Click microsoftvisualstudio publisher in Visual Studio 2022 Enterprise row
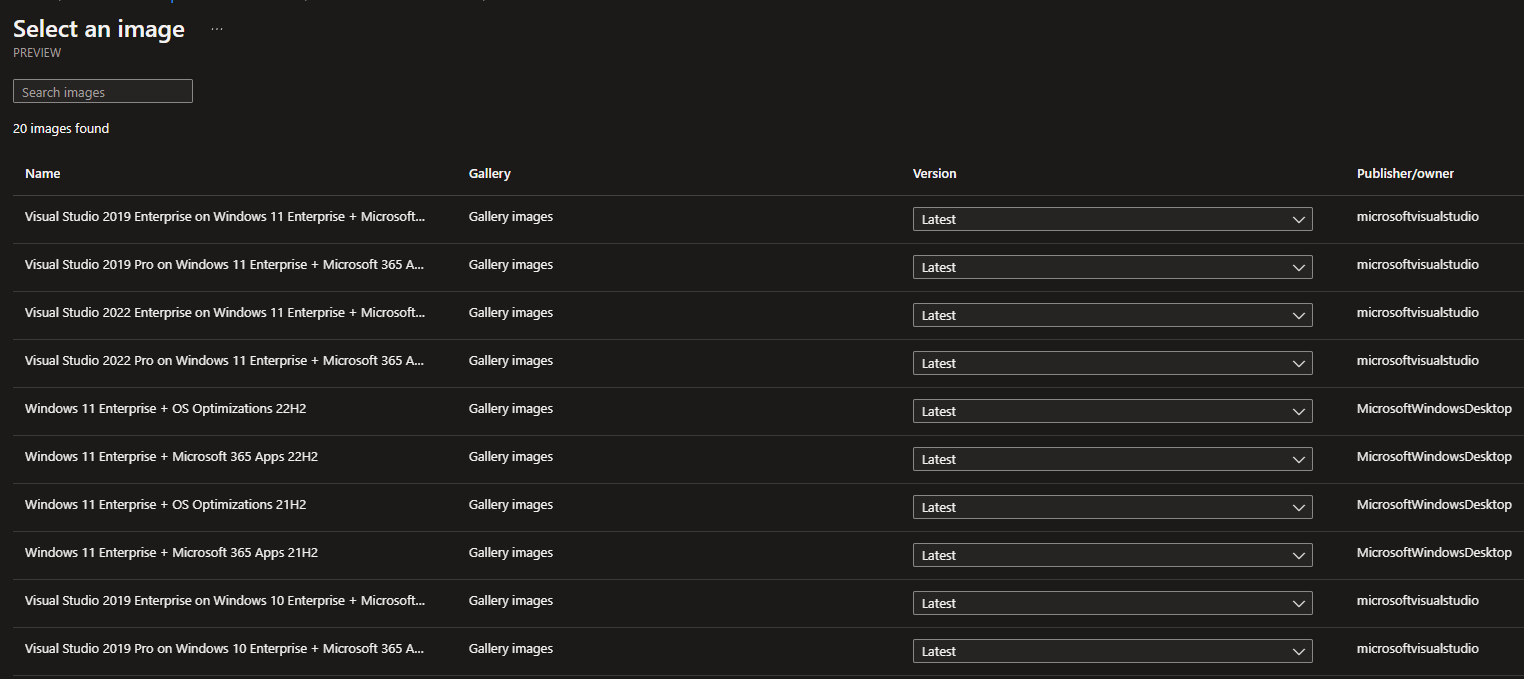The image size is (1524, 679). [x=1418, y=312]
